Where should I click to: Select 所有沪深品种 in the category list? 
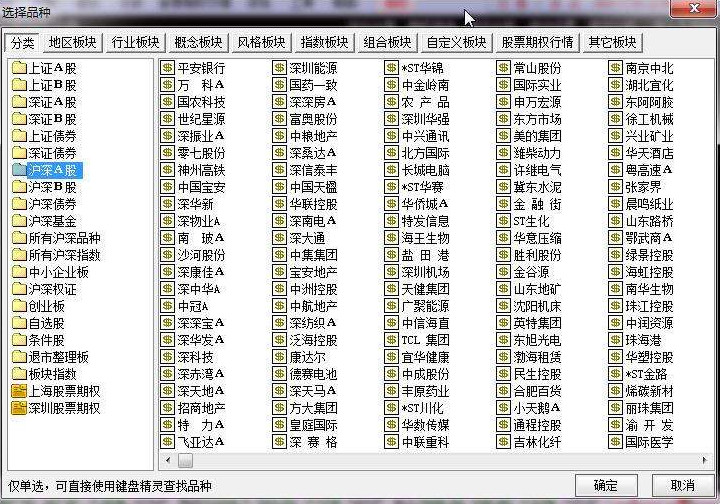click(x=64, y=238)
